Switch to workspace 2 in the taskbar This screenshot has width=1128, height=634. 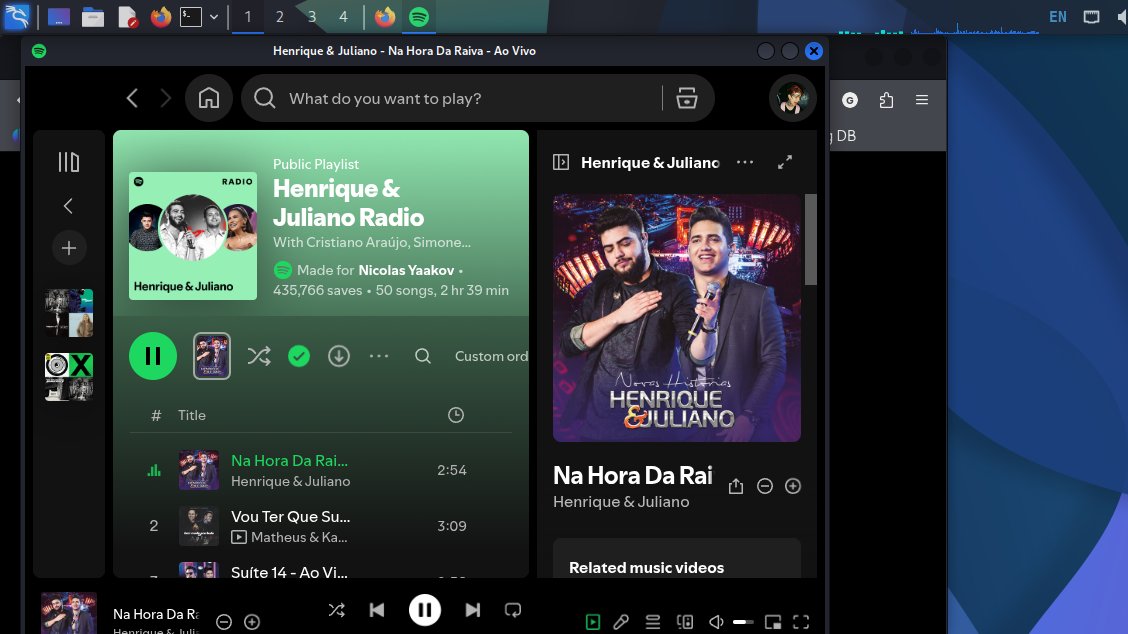pyautogui.click(x=280, y=17)
